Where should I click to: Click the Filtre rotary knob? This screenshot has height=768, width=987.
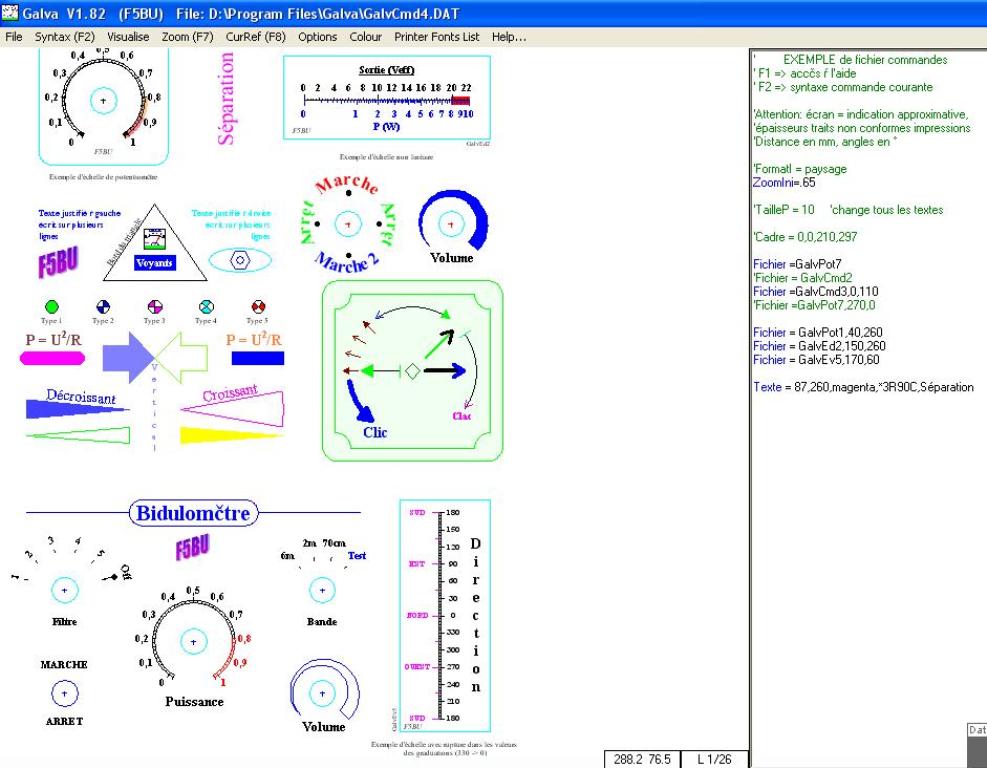66,590
